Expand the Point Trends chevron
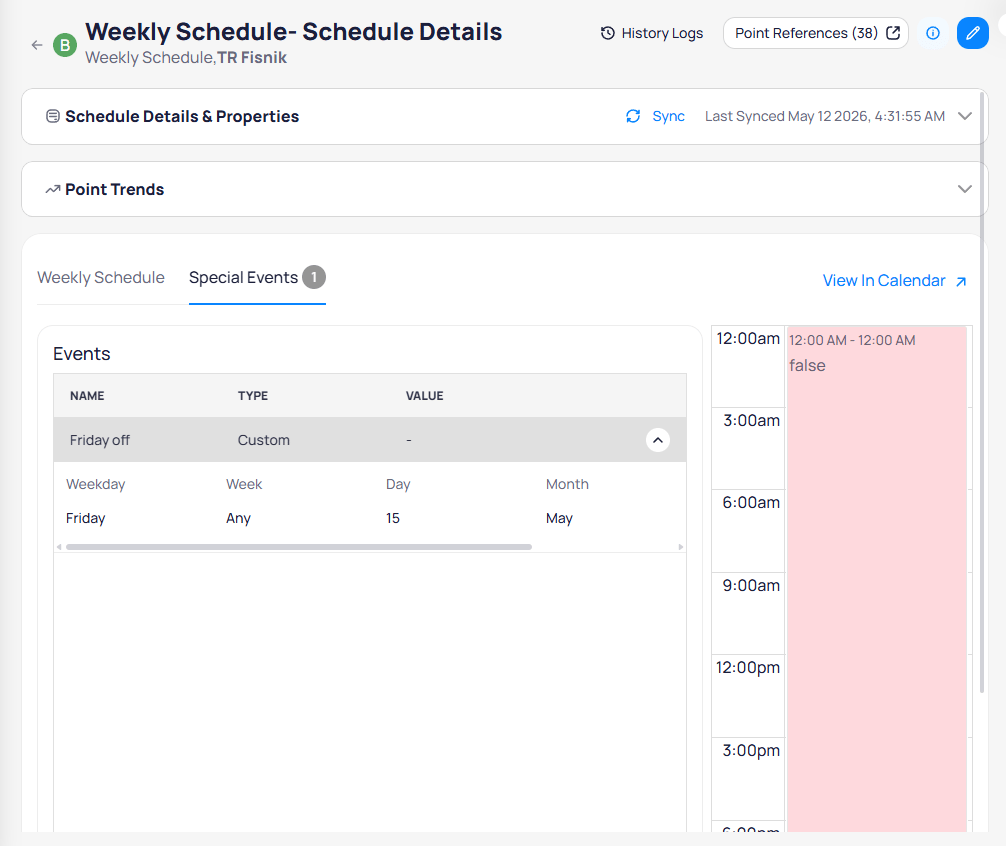 click(x=965, y=189)
